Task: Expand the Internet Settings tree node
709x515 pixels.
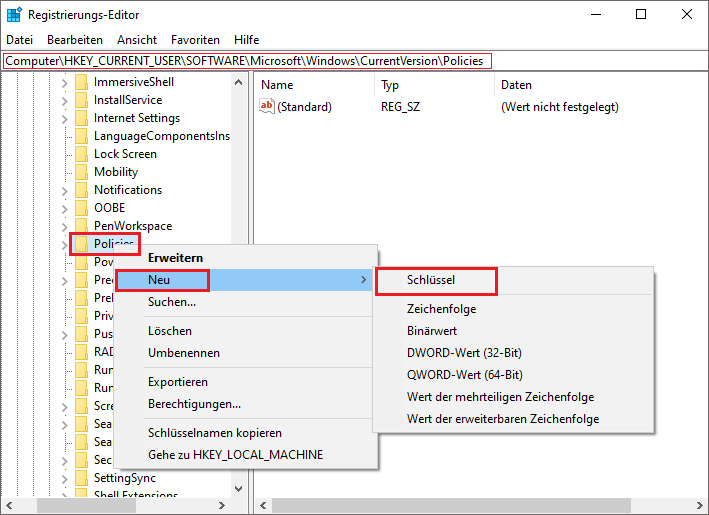Action: point(65,119)
